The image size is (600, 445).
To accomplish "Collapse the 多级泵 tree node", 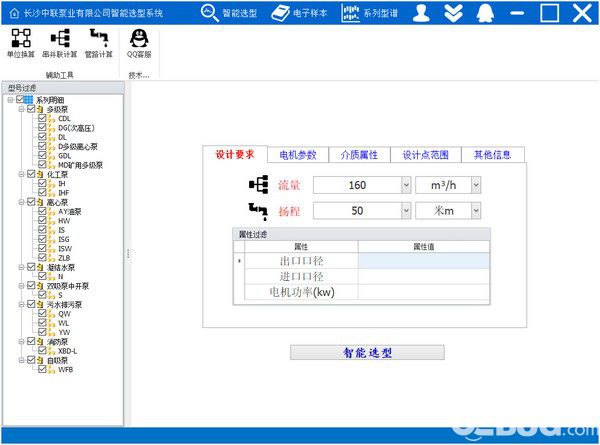I will 21,109.
